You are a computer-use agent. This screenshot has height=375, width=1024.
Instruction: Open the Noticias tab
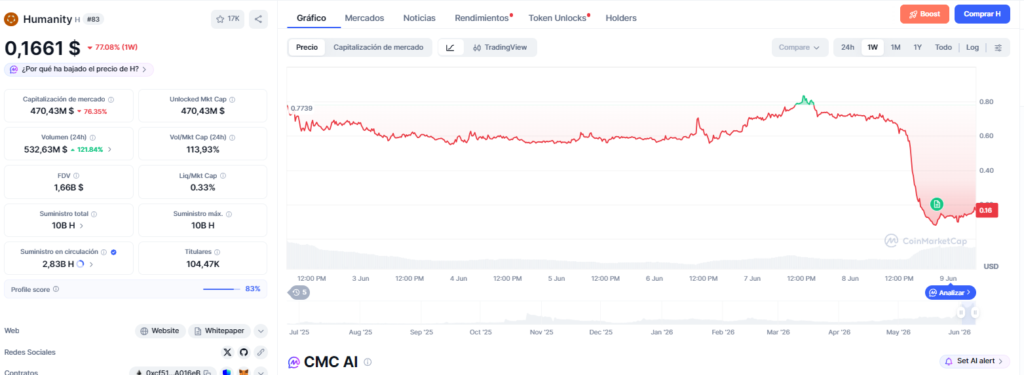[419, 18]
